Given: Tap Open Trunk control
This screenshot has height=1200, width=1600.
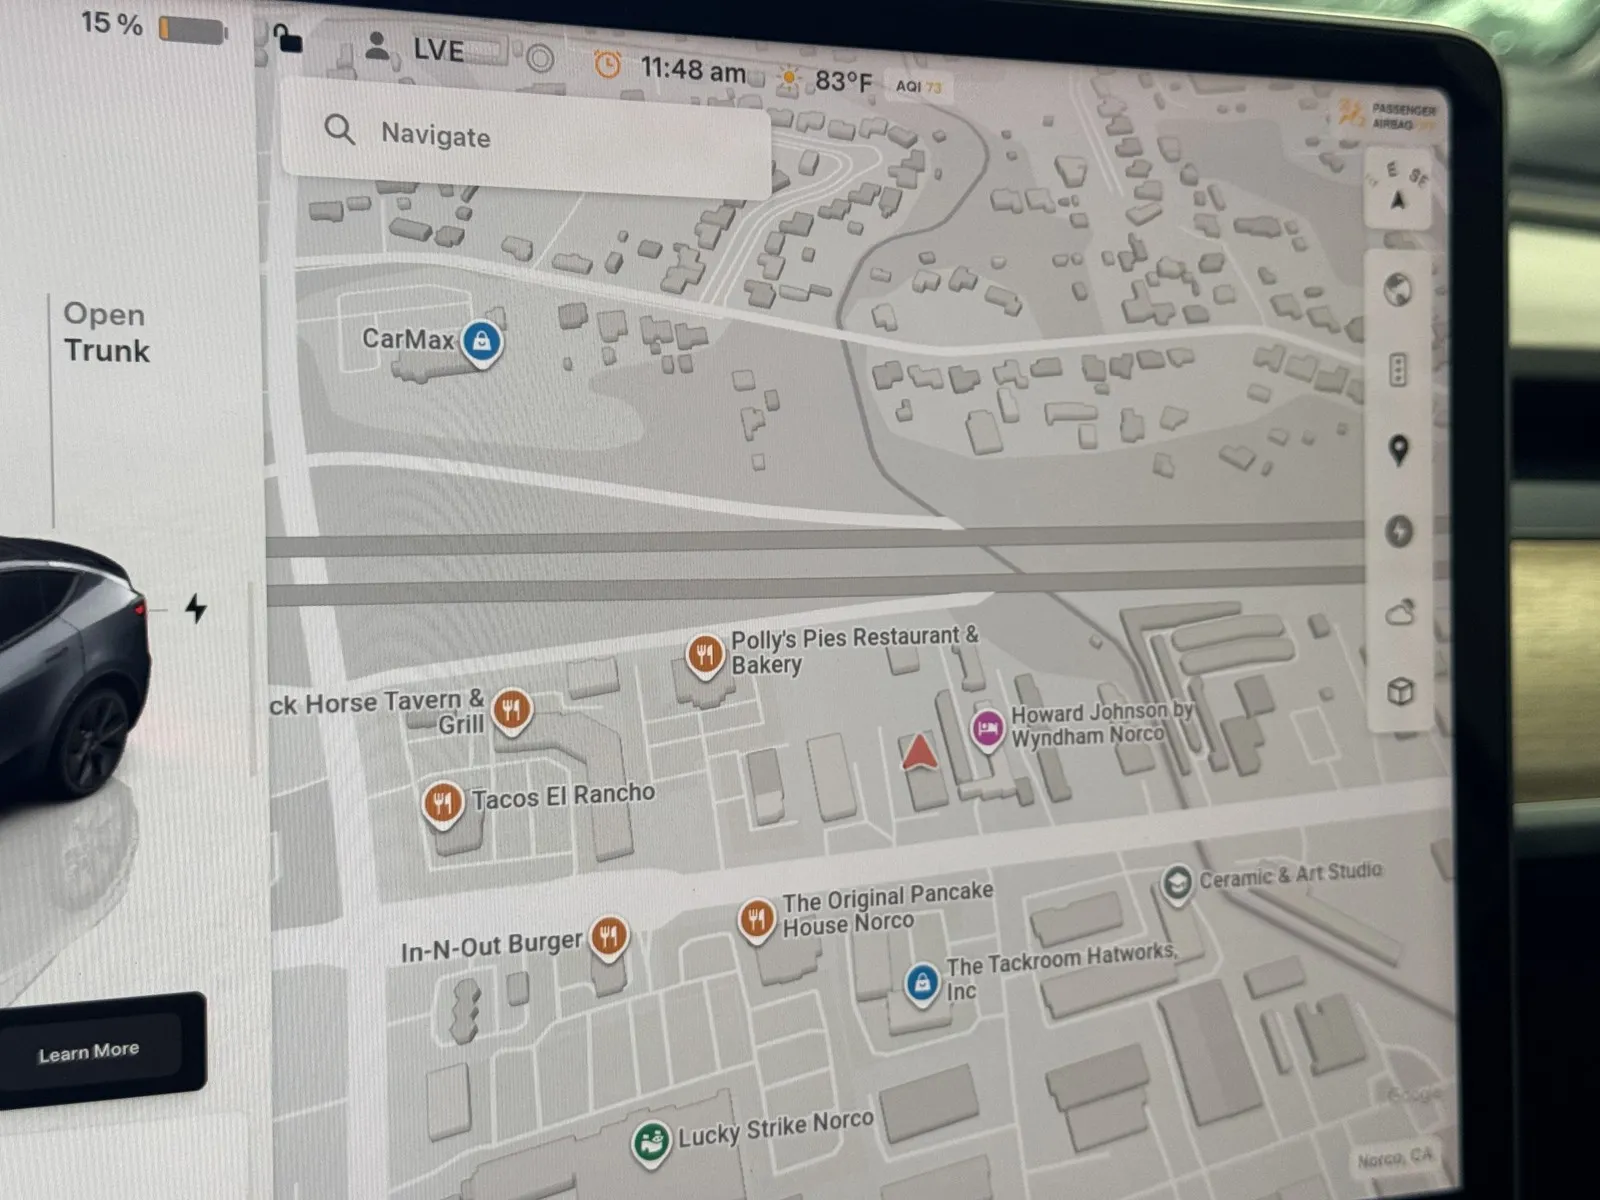Looking at the screenshot, I should pyautogui.click(x=106, y=333).
